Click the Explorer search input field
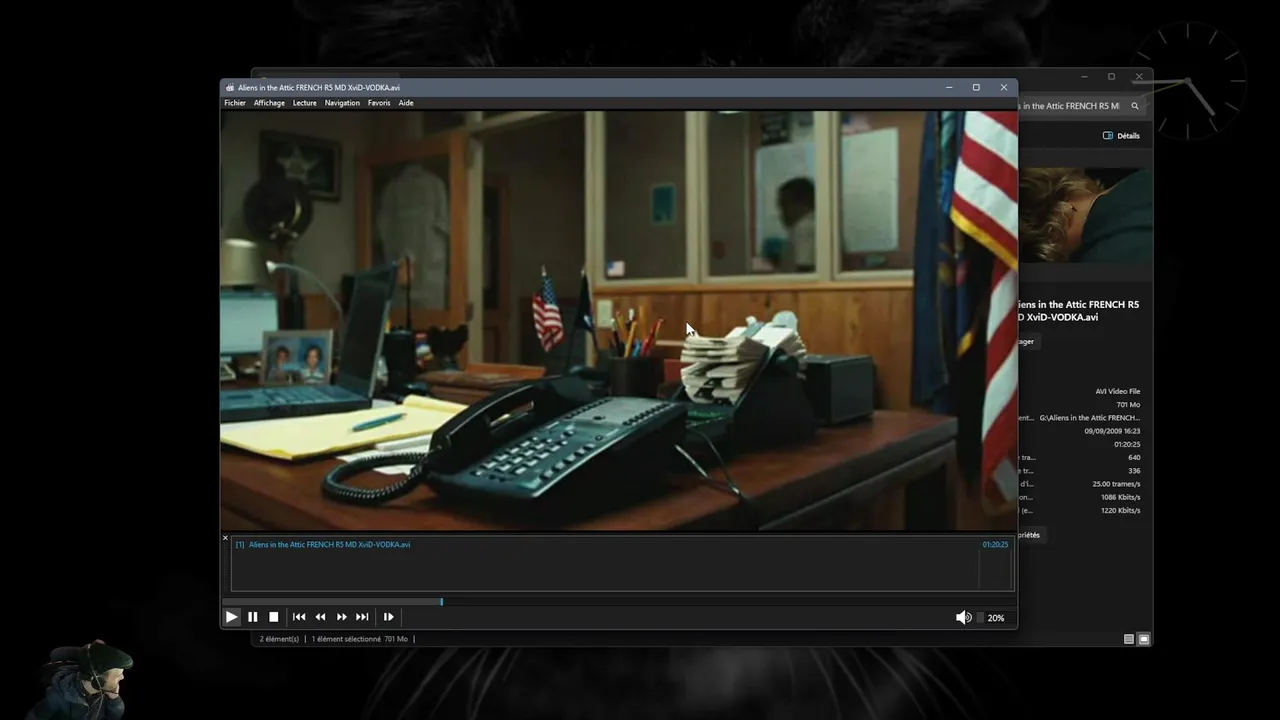The image size is (1280, 720). pos(1070,106)
